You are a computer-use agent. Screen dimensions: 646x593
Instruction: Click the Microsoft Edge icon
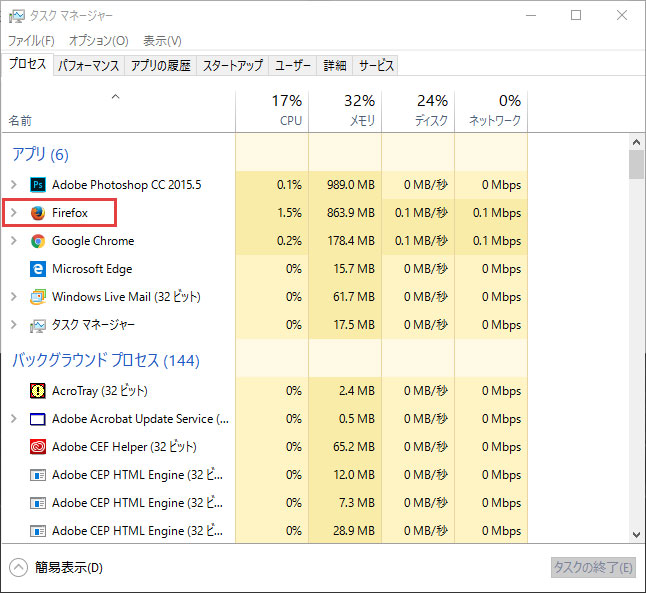[38, 269]
